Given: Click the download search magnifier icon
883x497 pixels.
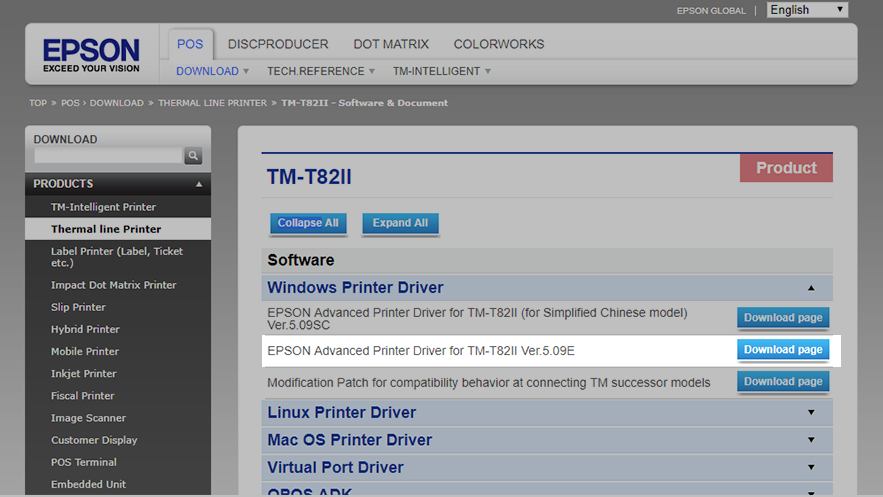Looking at the screenshot, I should (193, 155).
